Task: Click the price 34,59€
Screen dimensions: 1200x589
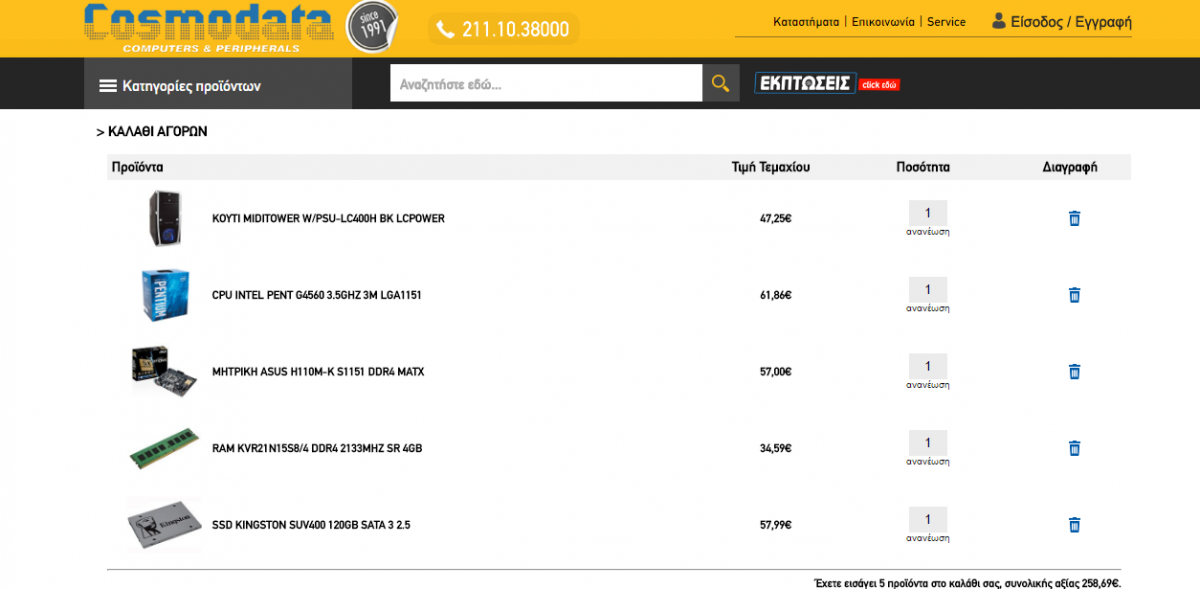Action: 775,448
